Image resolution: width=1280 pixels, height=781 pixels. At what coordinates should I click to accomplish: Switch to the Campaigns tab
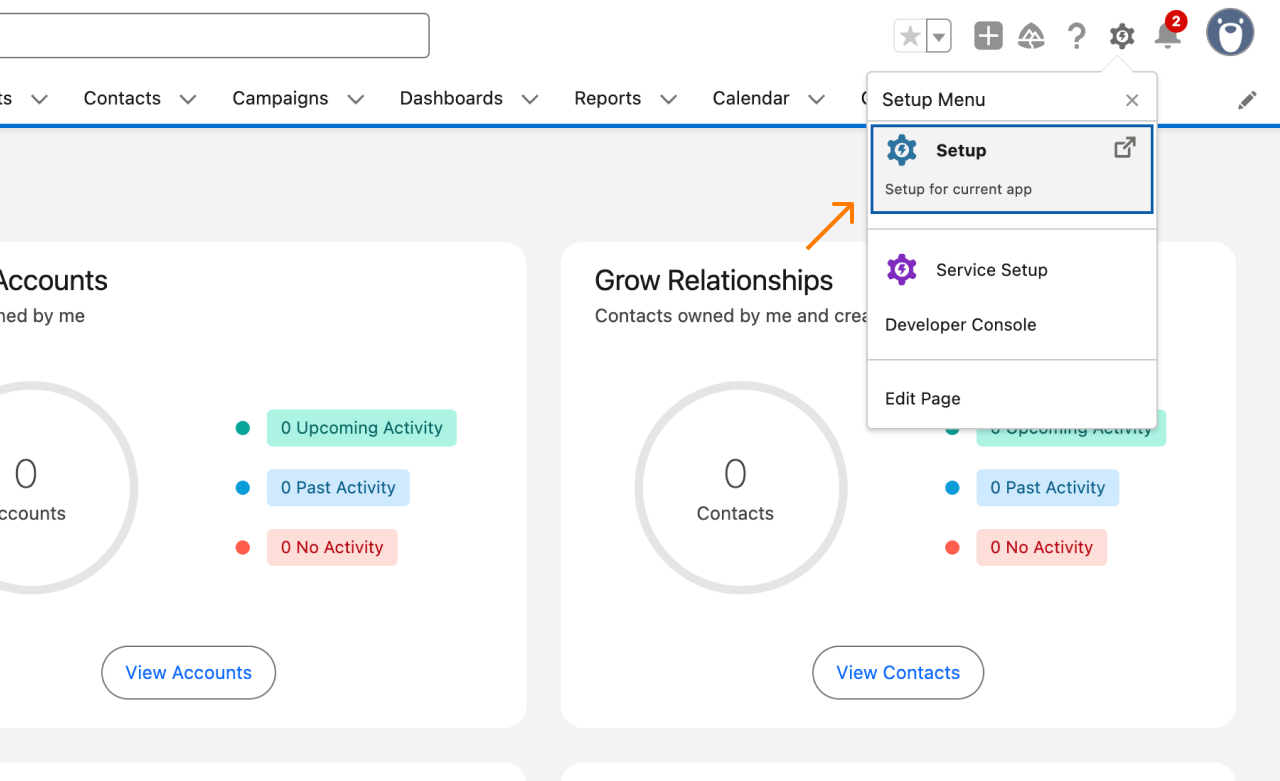[280, 98]
